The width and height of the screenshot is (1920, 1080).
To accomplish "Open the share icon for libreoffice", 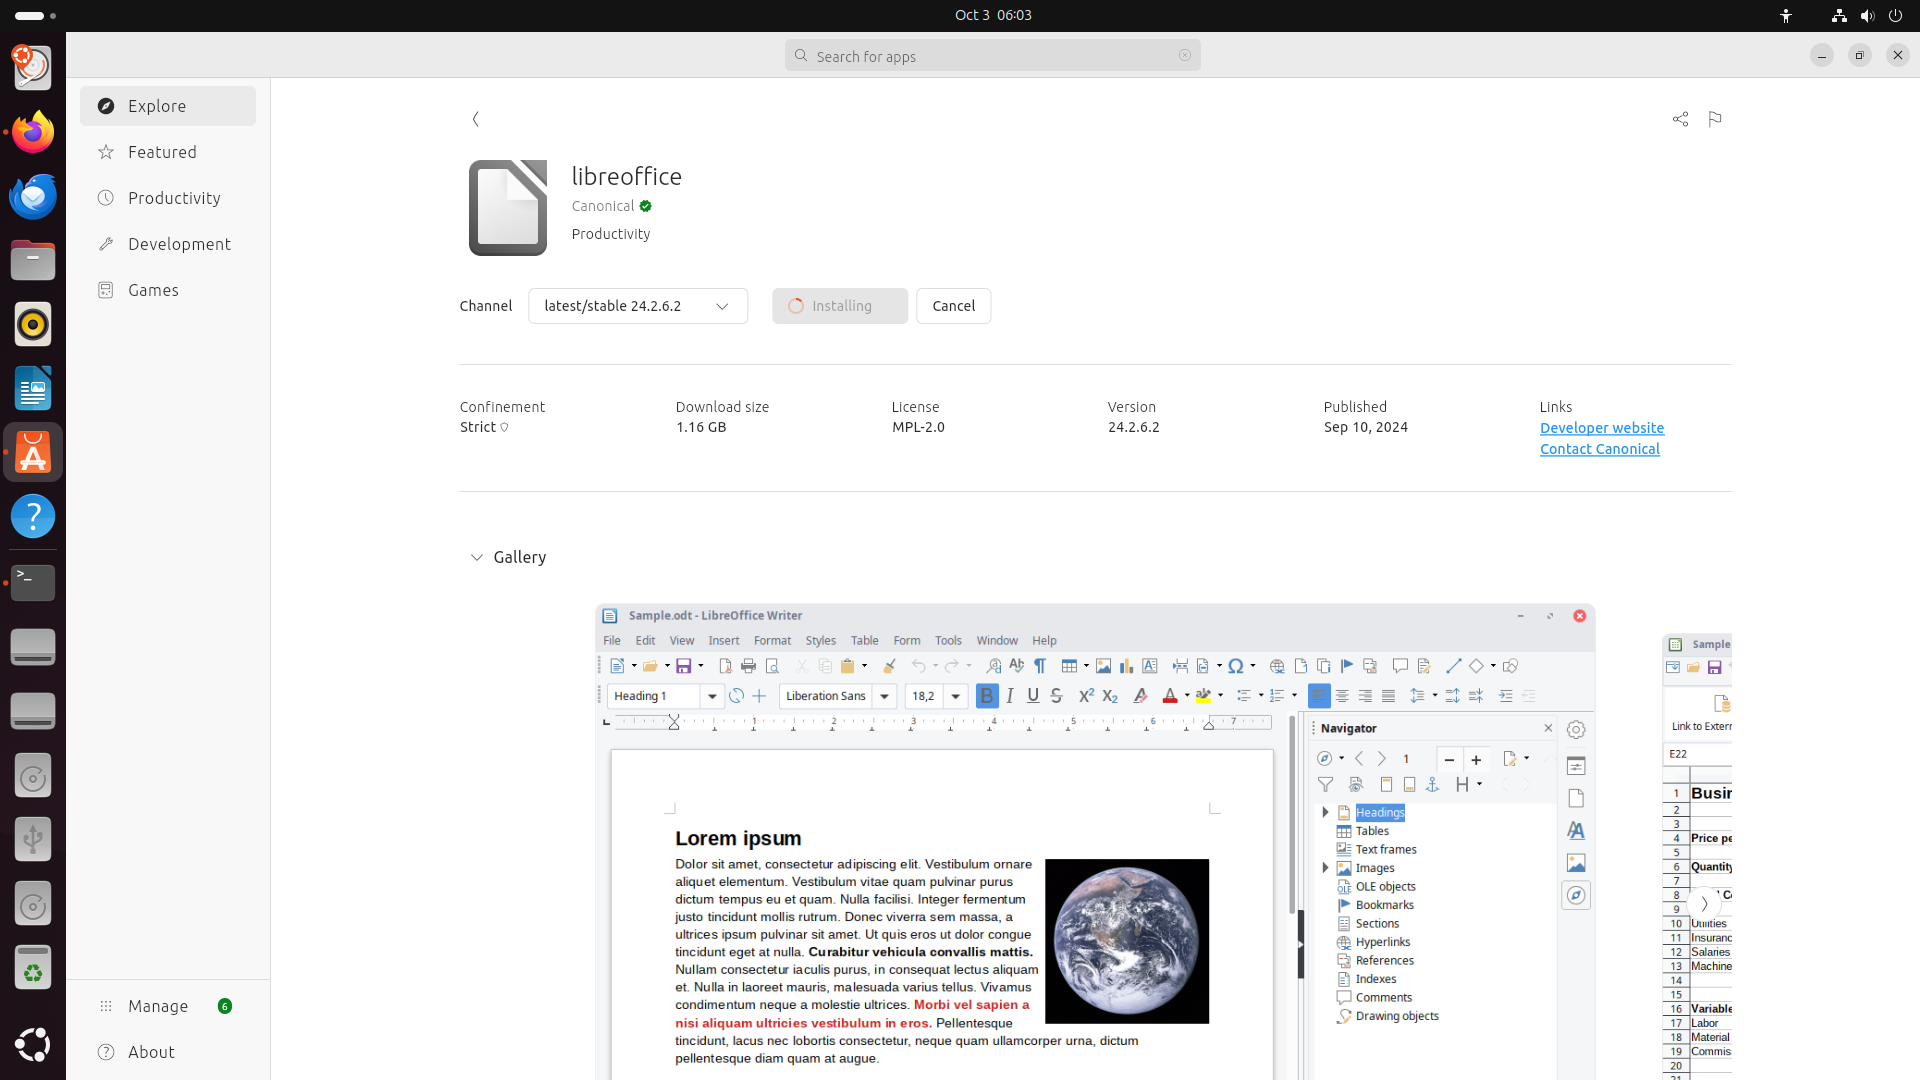I will click(x=1680, y=119).
